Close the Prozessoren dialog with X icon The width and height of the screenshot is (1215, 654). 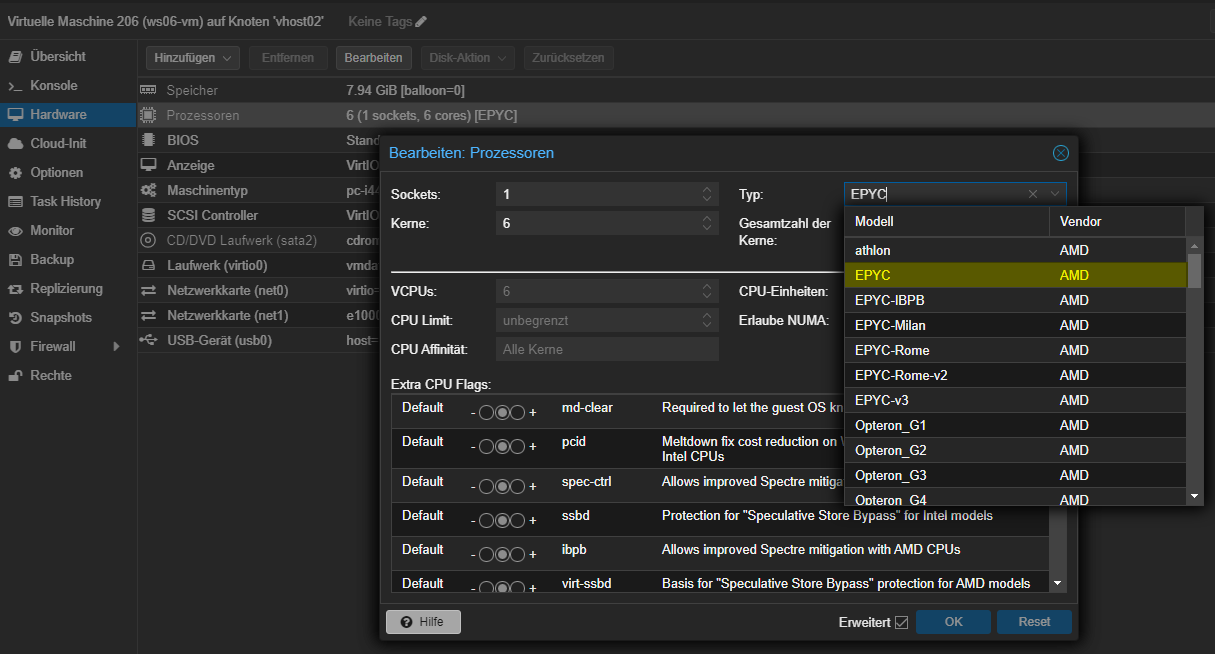pos(1061,153)
